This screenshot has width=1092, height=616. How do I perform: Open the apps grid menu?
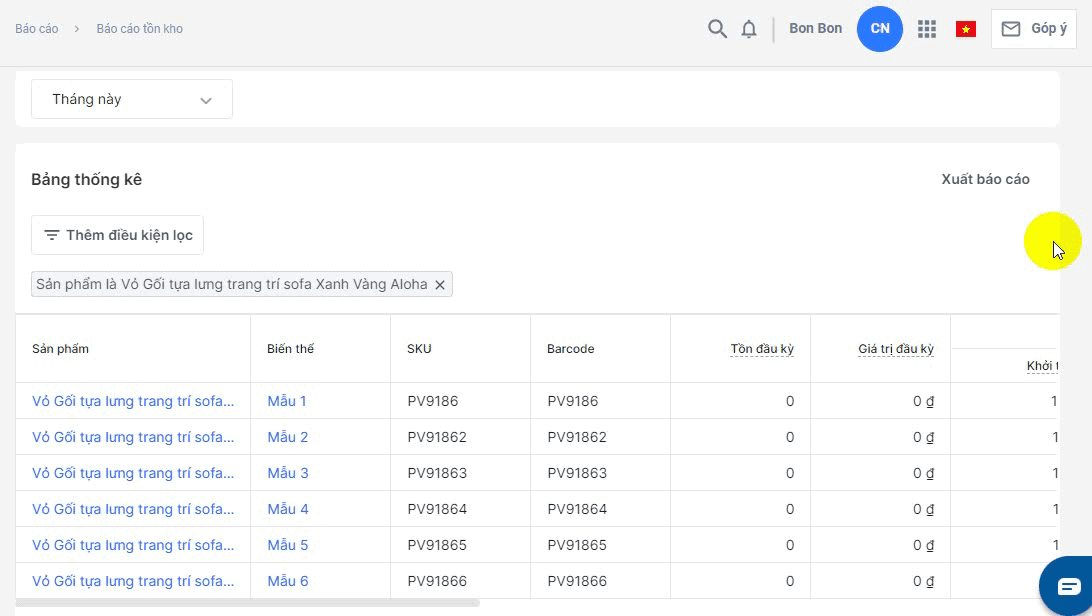click(x=927, y=29)
